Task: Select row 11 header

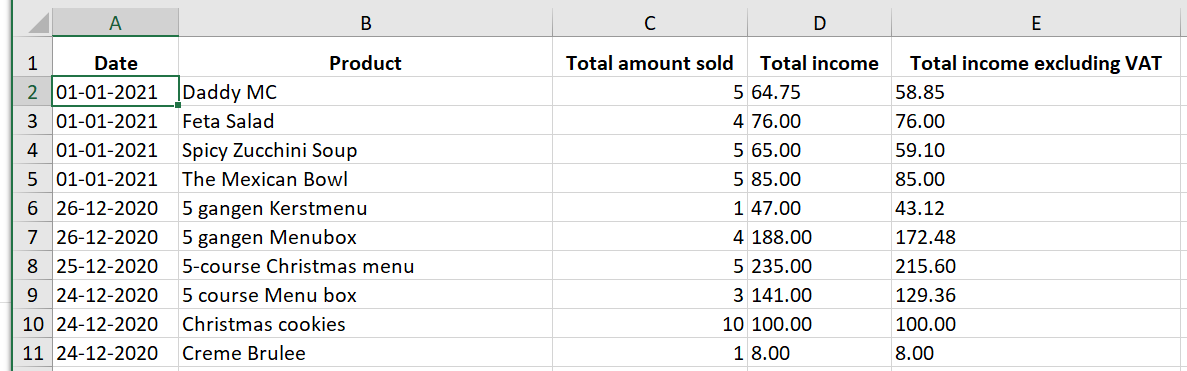Action: tap(32, 353)
